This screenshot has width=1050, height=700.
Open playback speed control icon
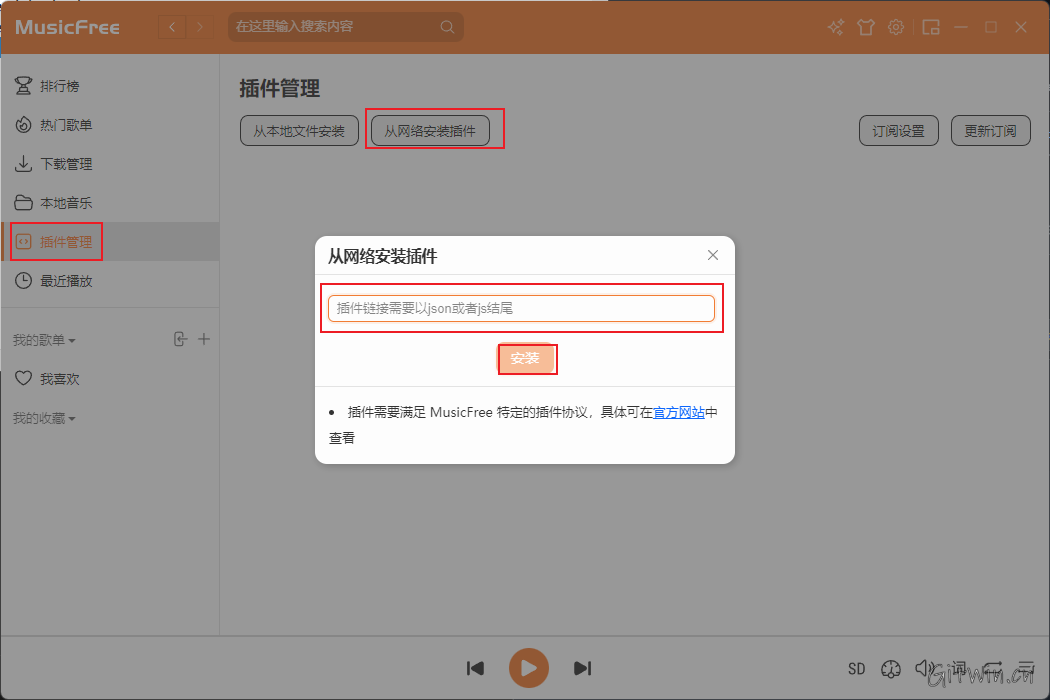(891, 668)
